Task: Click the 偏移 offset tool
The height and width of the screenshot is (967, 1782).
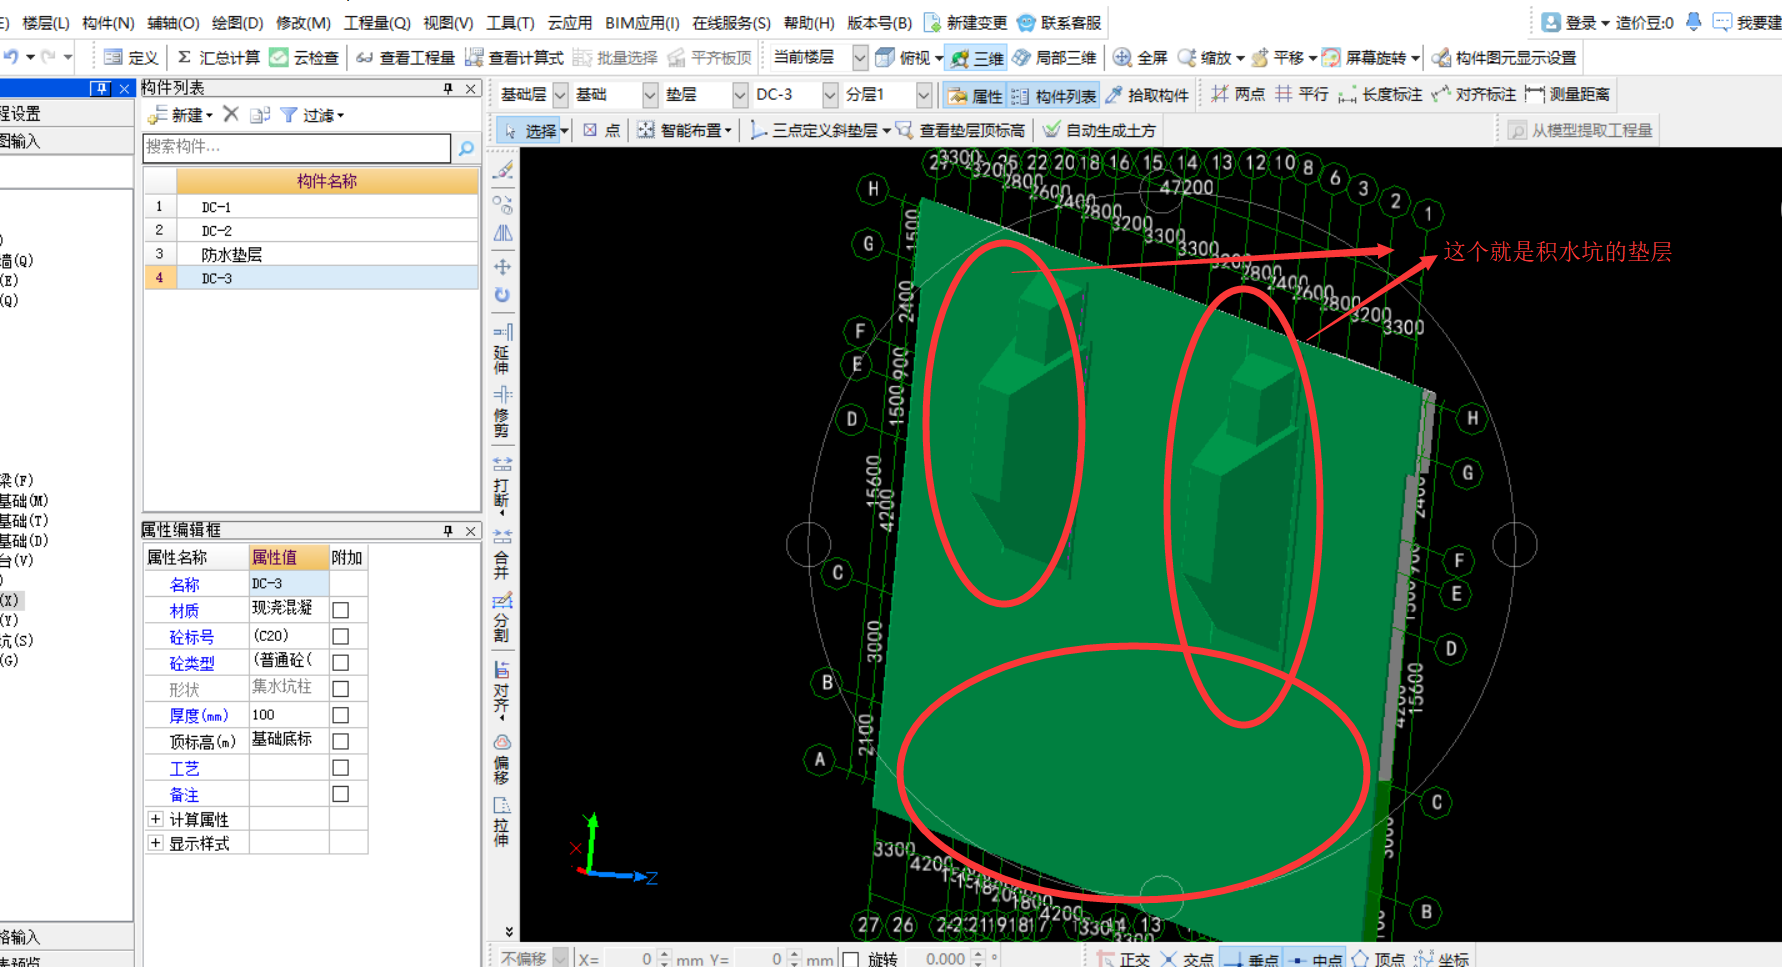Action: coord(502,759)
